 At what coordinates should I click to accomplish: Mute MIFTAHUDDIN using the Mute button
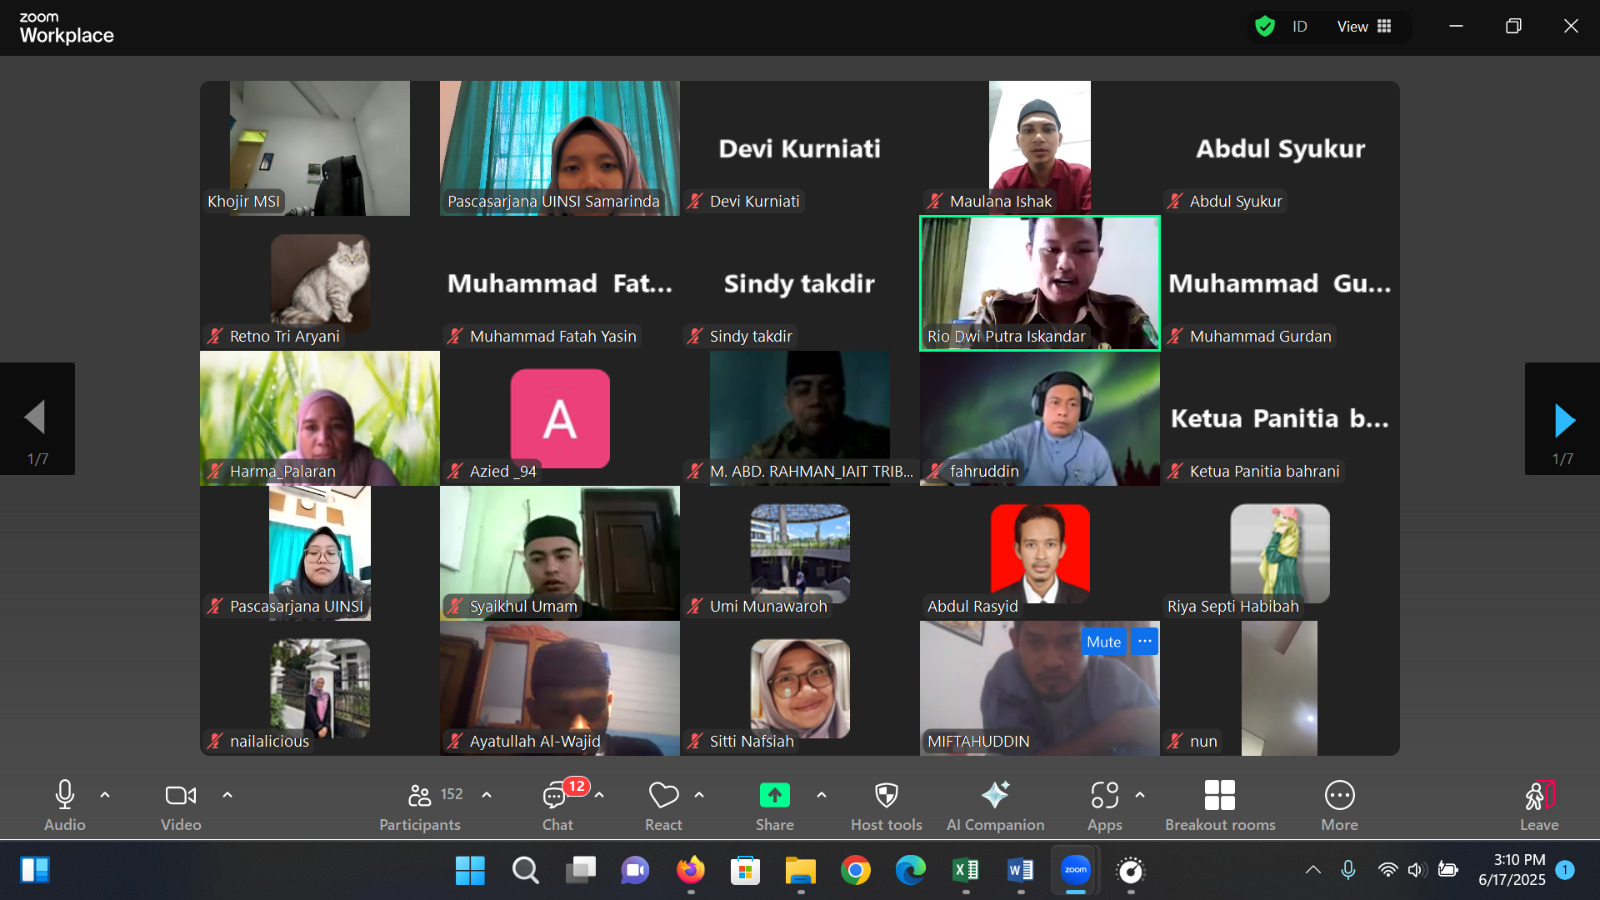click(1103, 642)
